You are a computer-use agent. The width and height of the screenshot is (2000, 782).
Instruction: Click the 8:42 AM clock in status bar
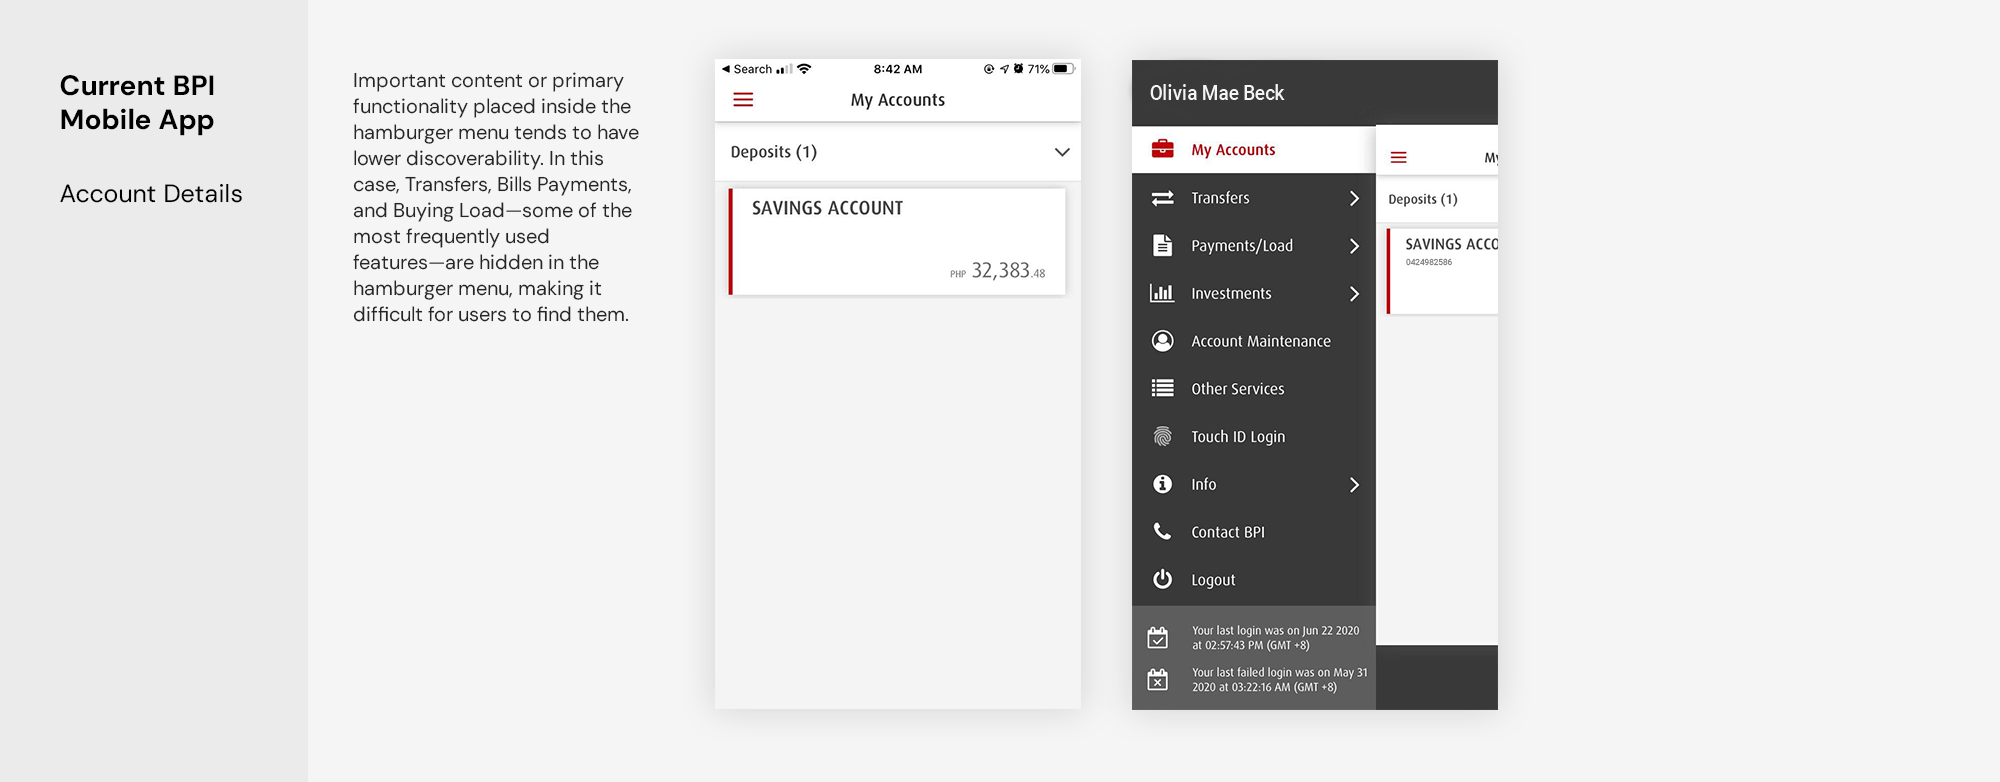[x=898, y=69]
